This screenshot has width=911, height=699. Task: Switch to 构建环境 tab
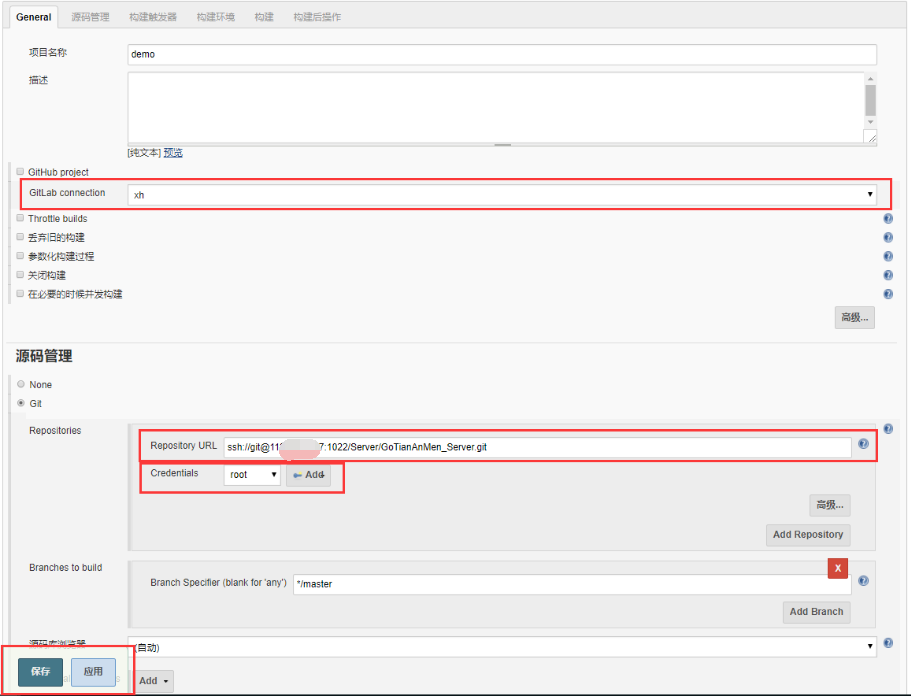click(216, 17)
